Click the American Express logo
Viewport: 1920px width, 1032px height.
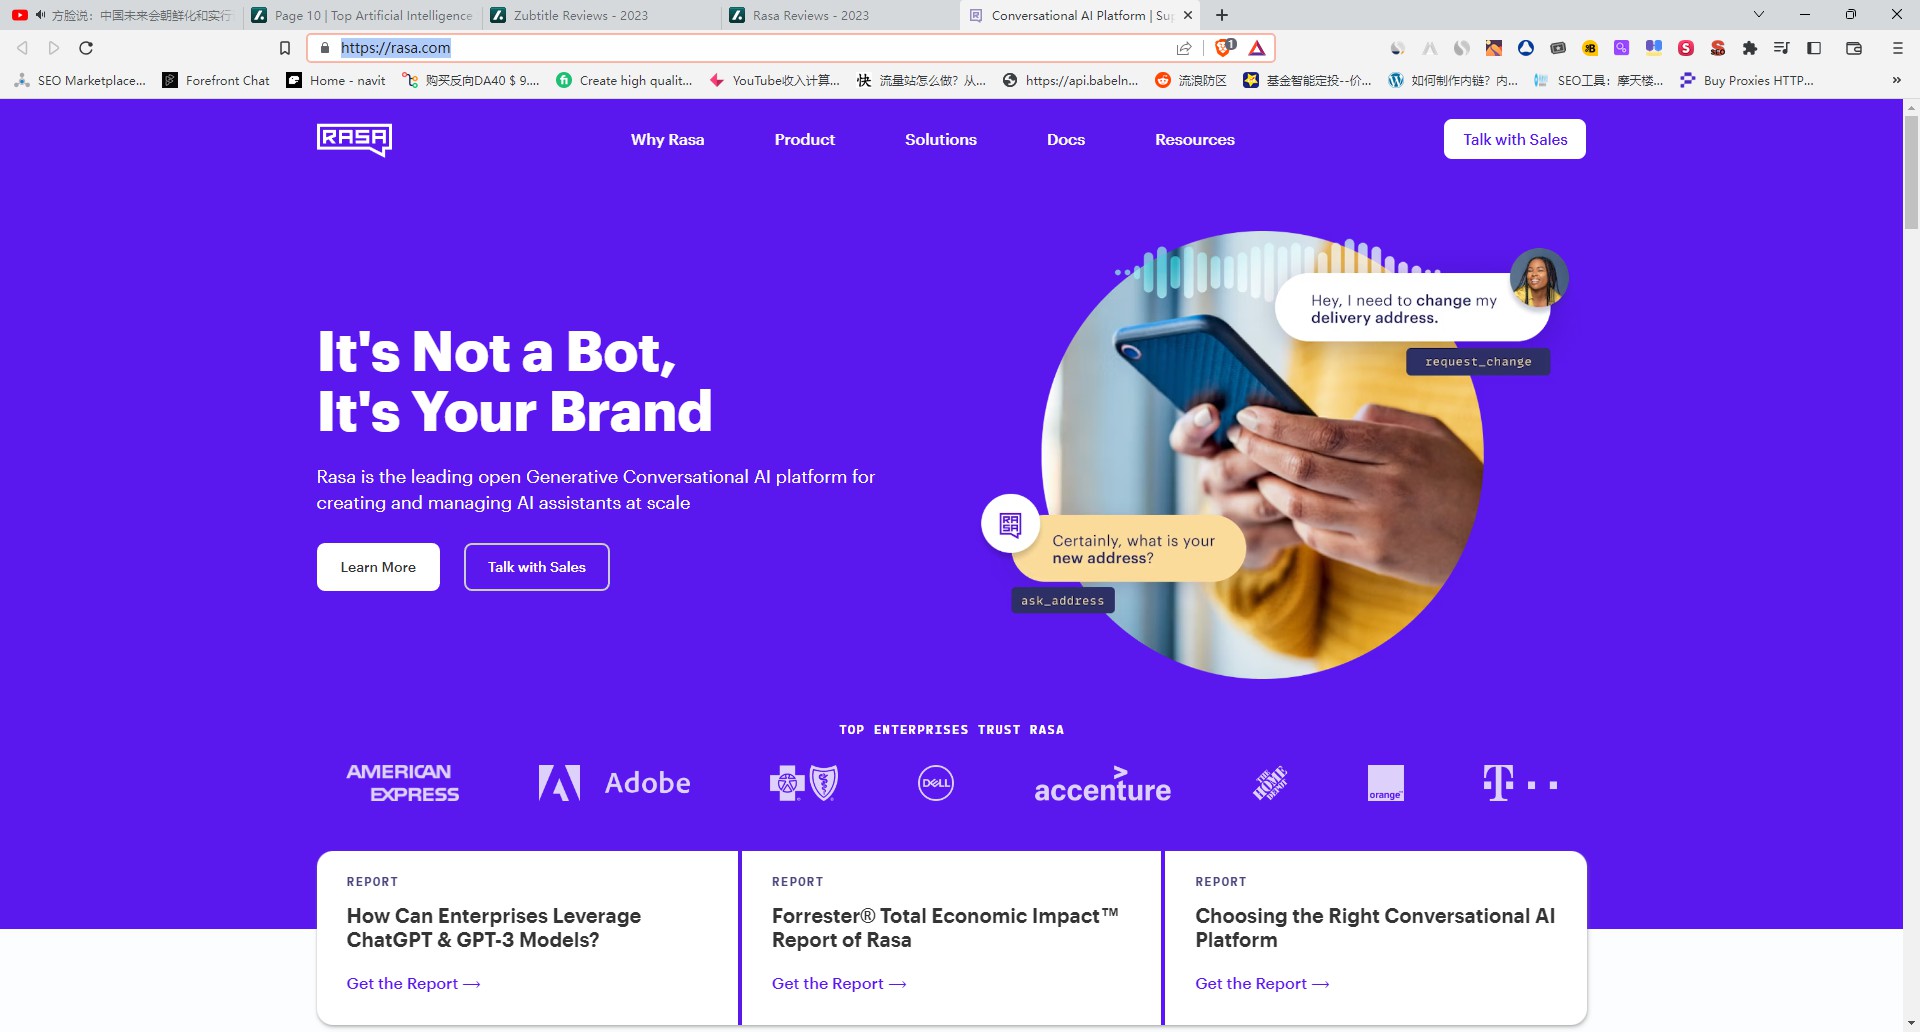coord(403,783)
